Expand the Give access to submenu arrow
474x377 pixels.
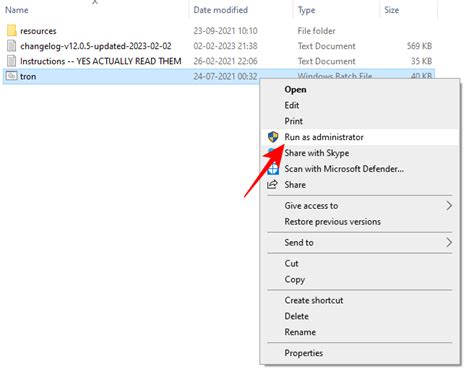449,206
